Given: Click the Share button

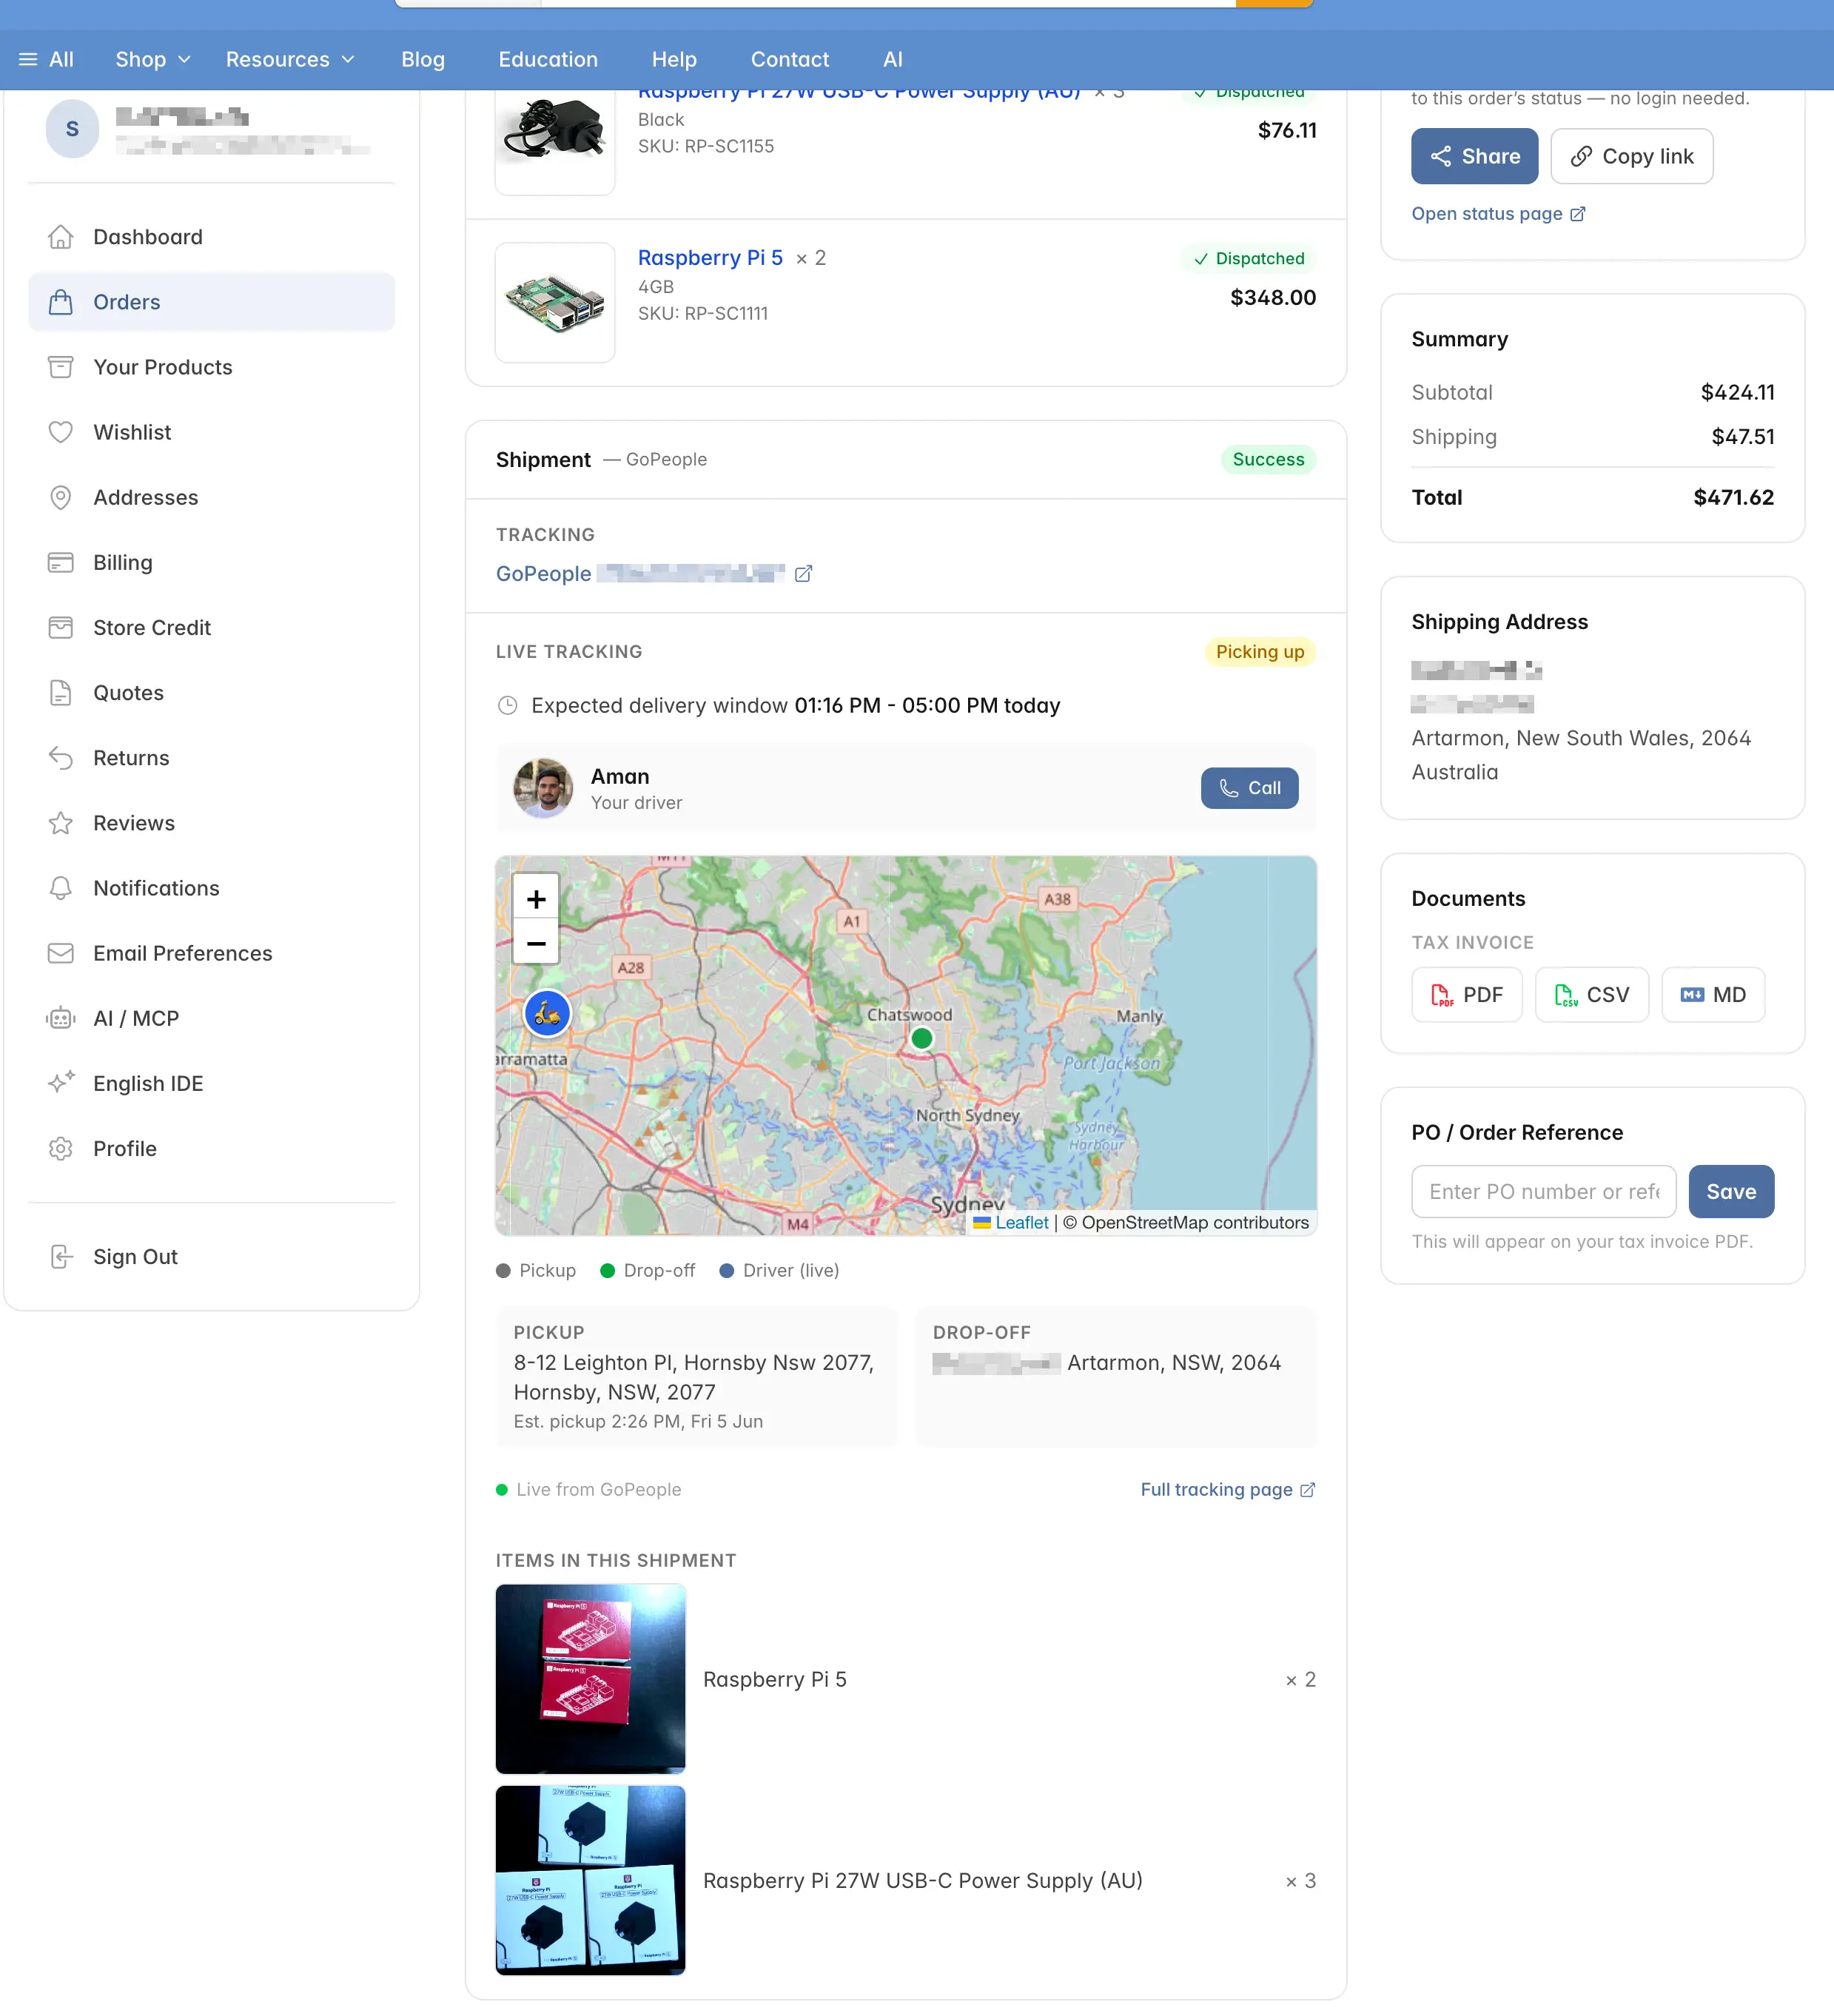Looking at the screenshot, I should point(1474,156).
